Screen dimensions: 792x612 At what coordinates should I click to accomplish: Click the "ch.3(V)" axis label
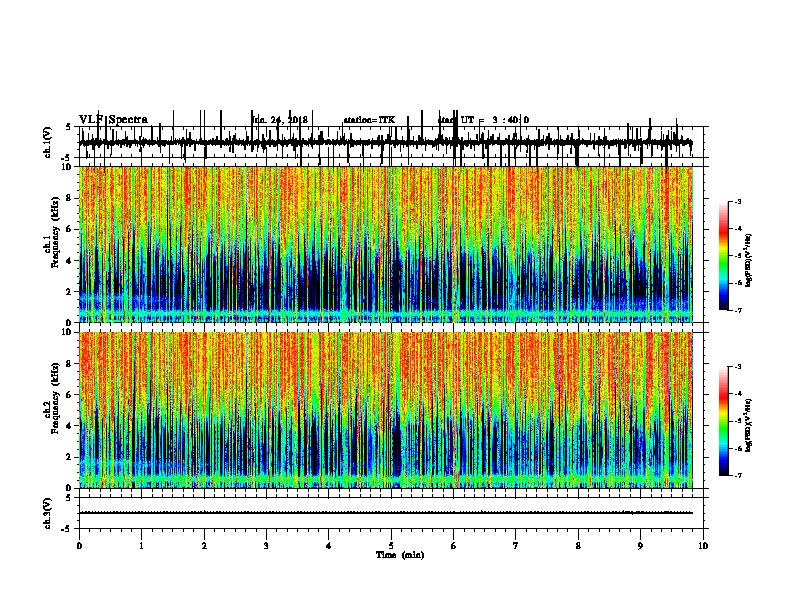click(x=48, y=513)
